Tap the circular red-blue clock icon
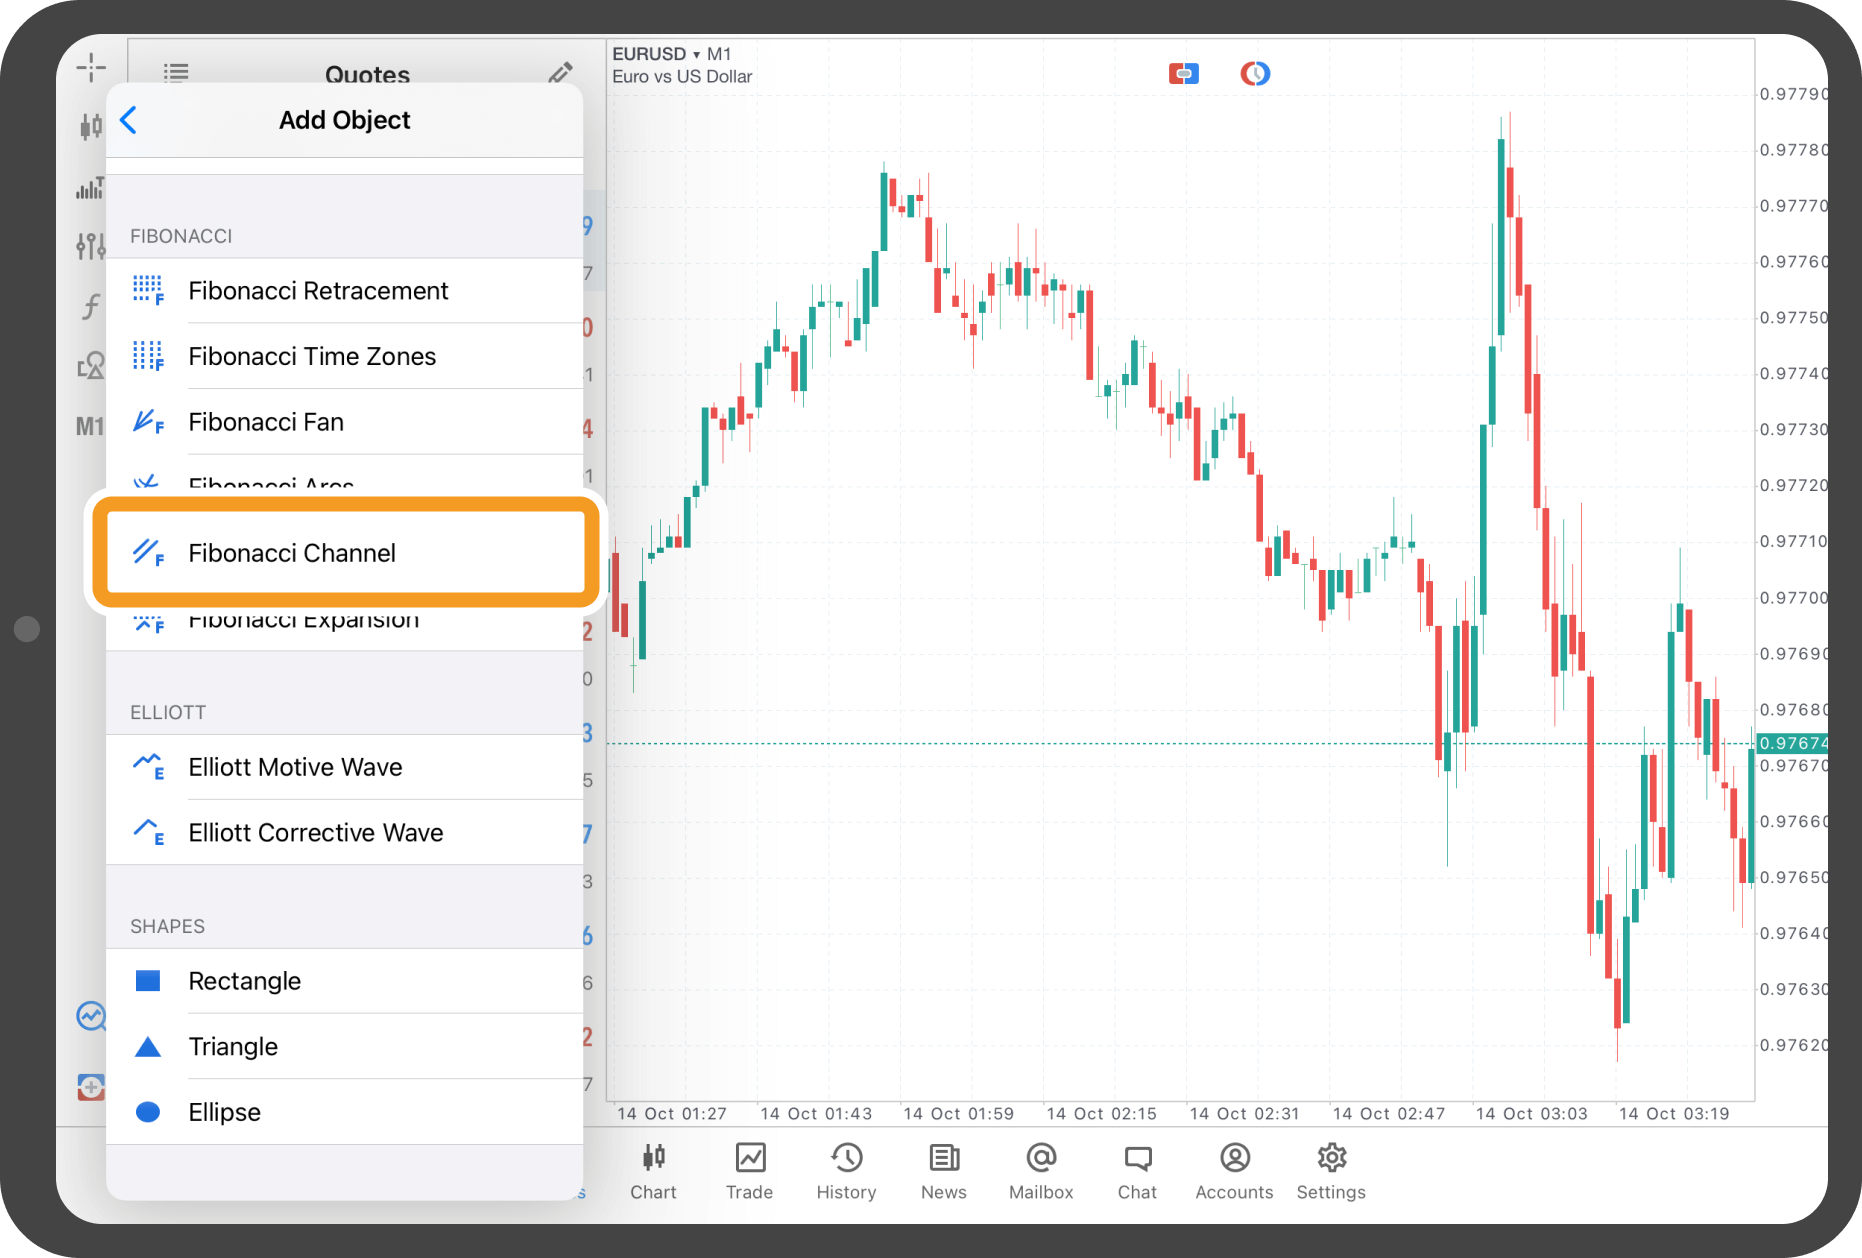The image size is (1862, 1258). [1255, 74]
